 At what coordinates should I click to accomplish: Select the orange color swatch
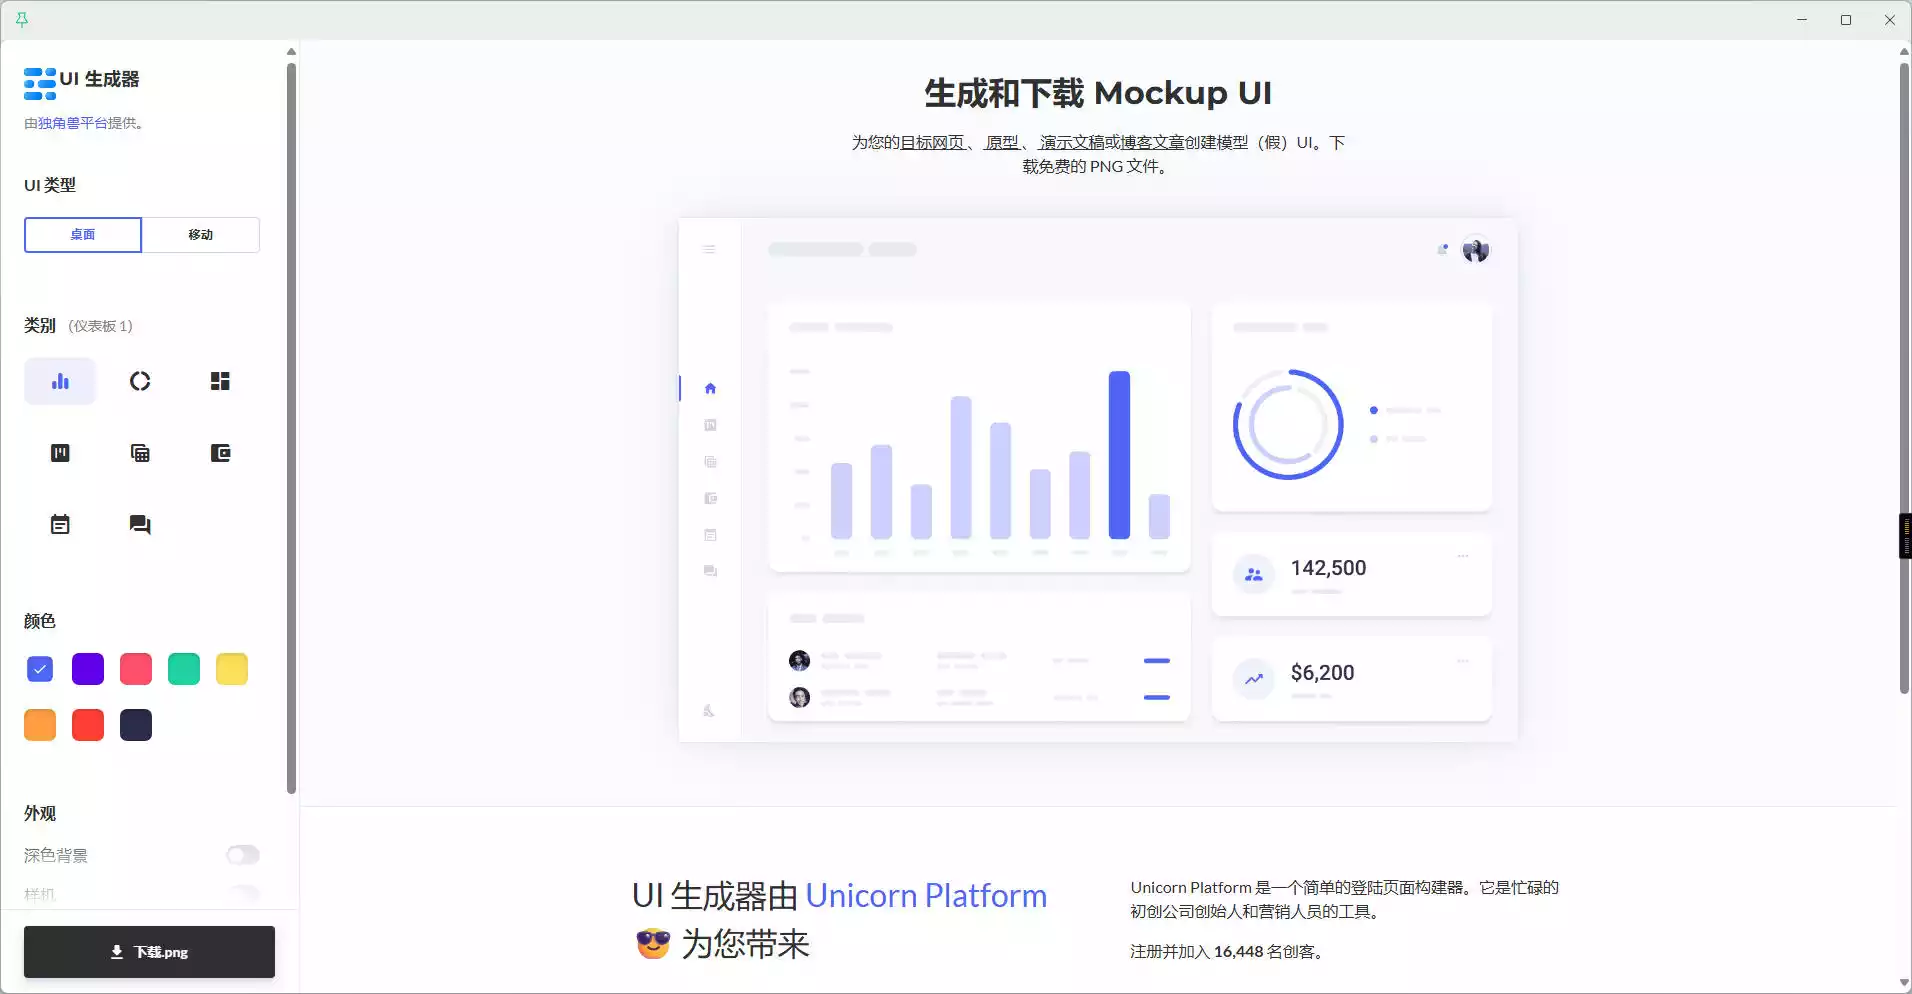coord(40,725)
